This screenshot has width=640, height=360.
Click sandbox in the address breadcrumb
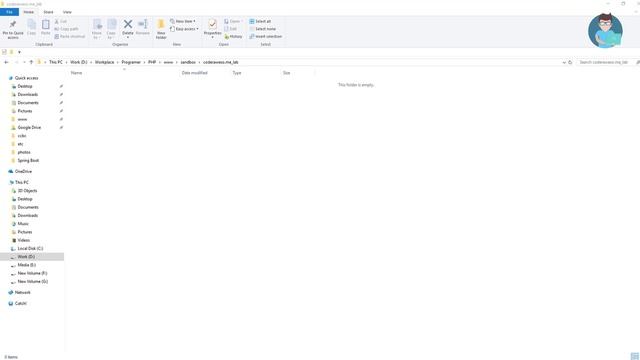coord(188,62)
